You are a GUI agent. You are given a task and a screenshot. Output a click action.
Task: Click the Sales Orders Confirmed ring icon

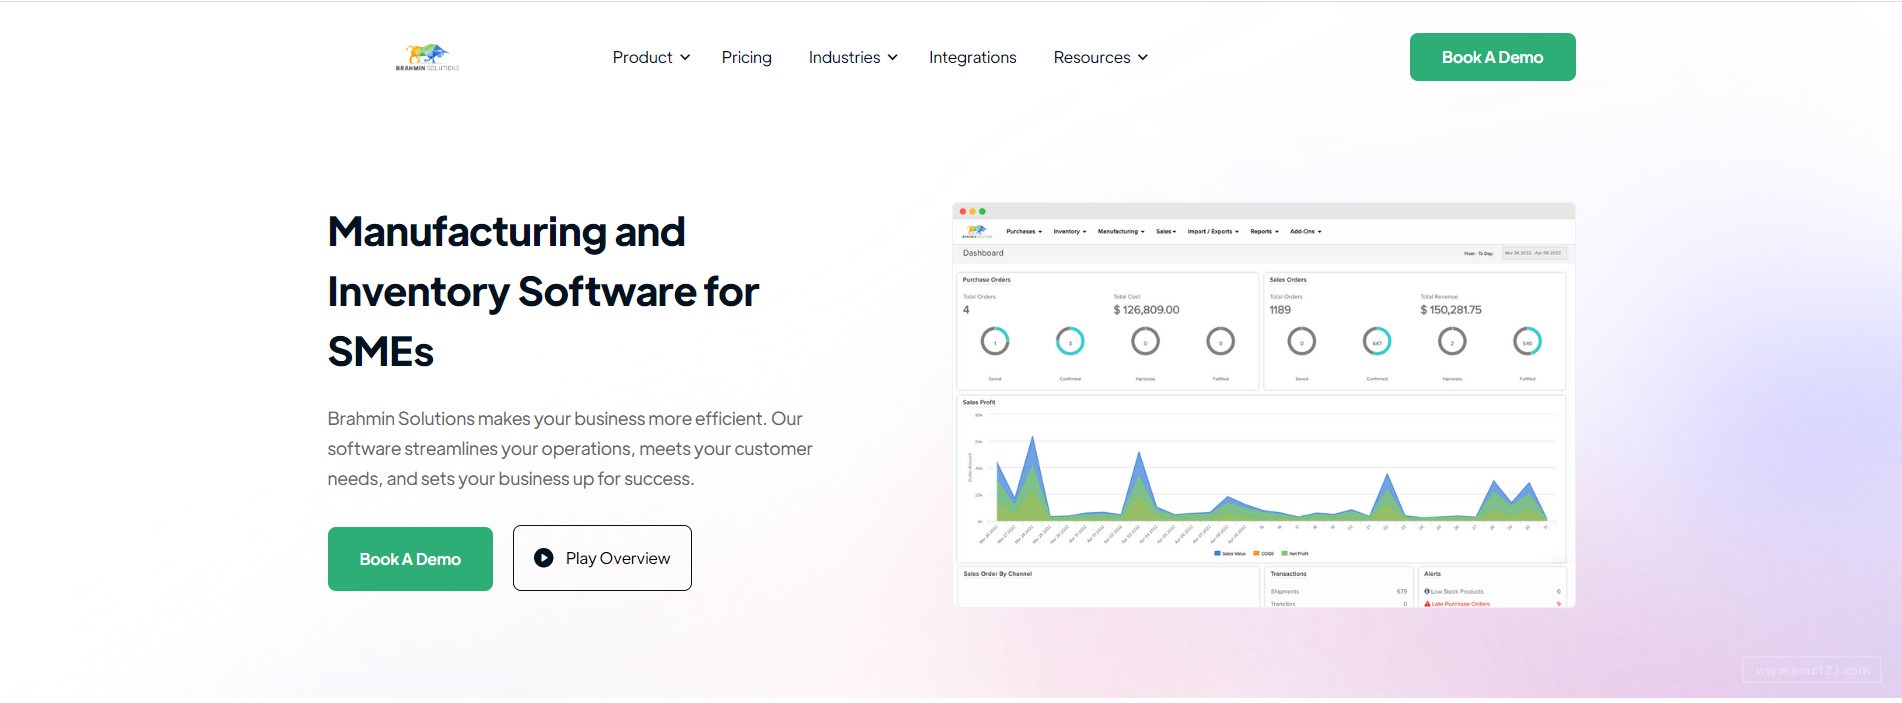pyautogui.click(x=1377, y=342)
